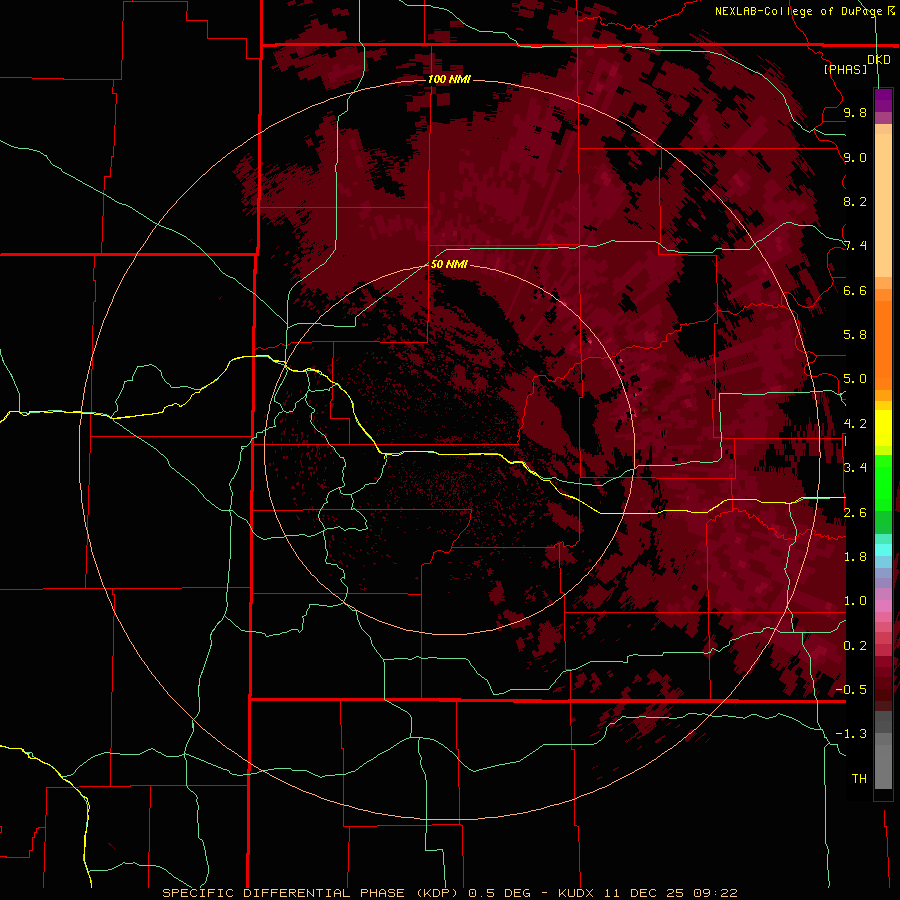Click the purple segment atop the color bar

tap(883, 100)
